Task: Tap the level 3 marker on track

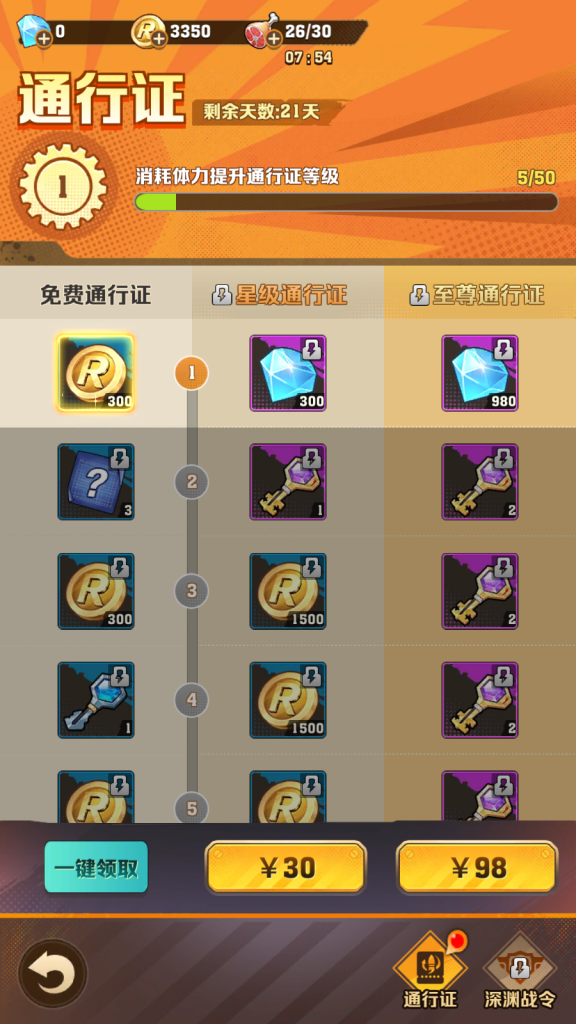Action: tap(191, 591)
